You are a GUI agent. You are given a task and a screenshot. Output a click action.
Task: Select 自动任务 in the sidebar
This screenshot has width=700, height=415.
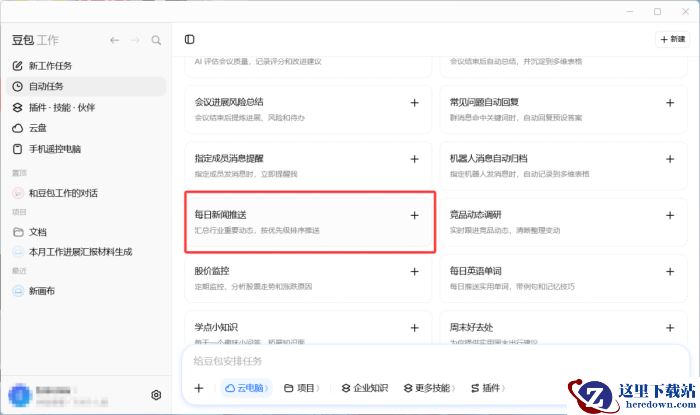pyautogui.click(x=86, y=86)
